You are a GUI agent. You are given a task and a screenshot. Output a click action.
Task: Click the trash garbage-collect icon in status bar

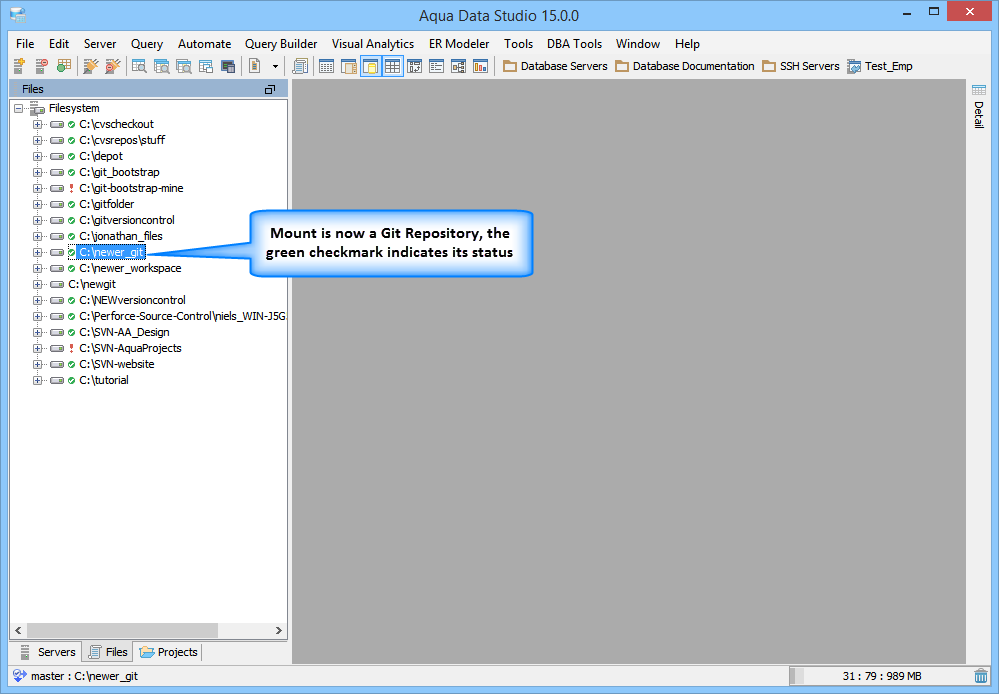coord(981,676)
